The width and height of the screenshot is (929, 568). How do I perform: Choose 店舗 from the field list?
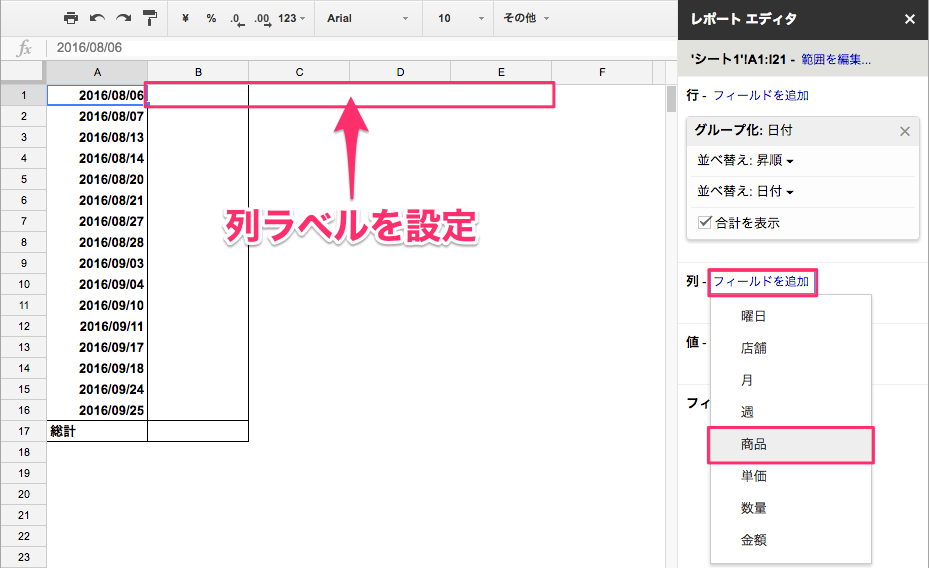click(x=791, y=348)
